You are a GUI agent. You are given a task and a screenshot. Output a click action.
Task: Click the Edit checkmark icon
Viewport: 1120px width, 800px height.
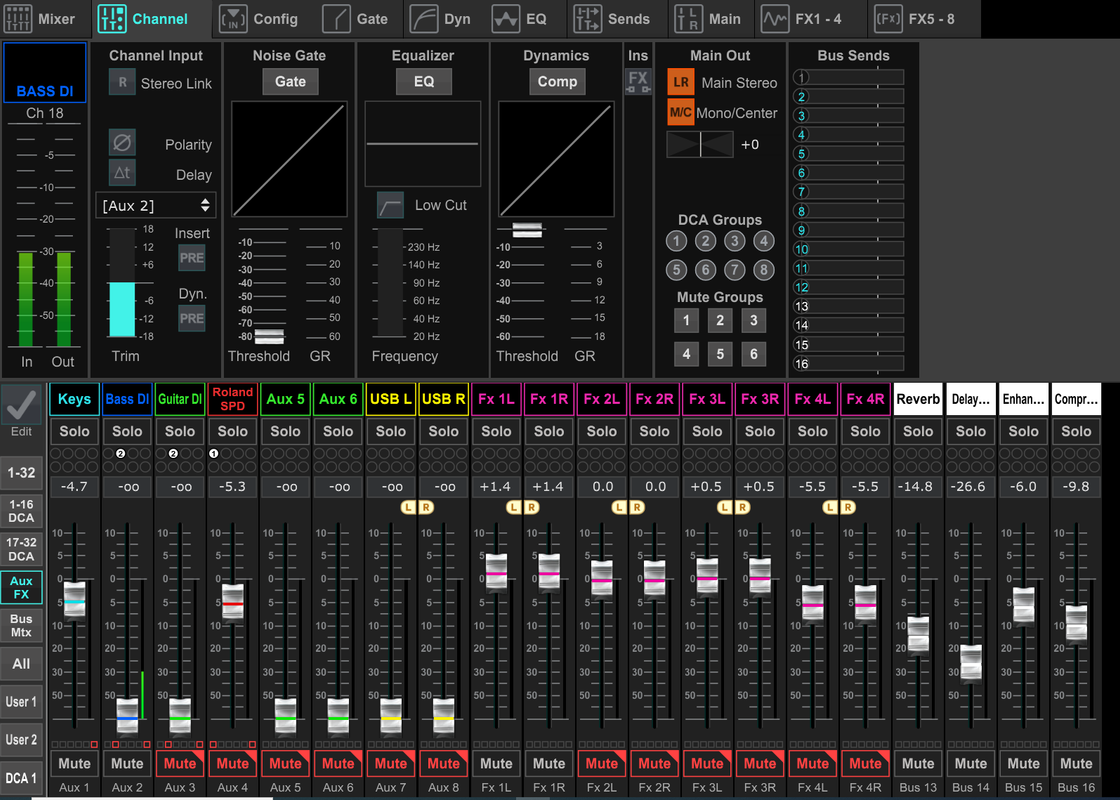(x=21, y=405)
